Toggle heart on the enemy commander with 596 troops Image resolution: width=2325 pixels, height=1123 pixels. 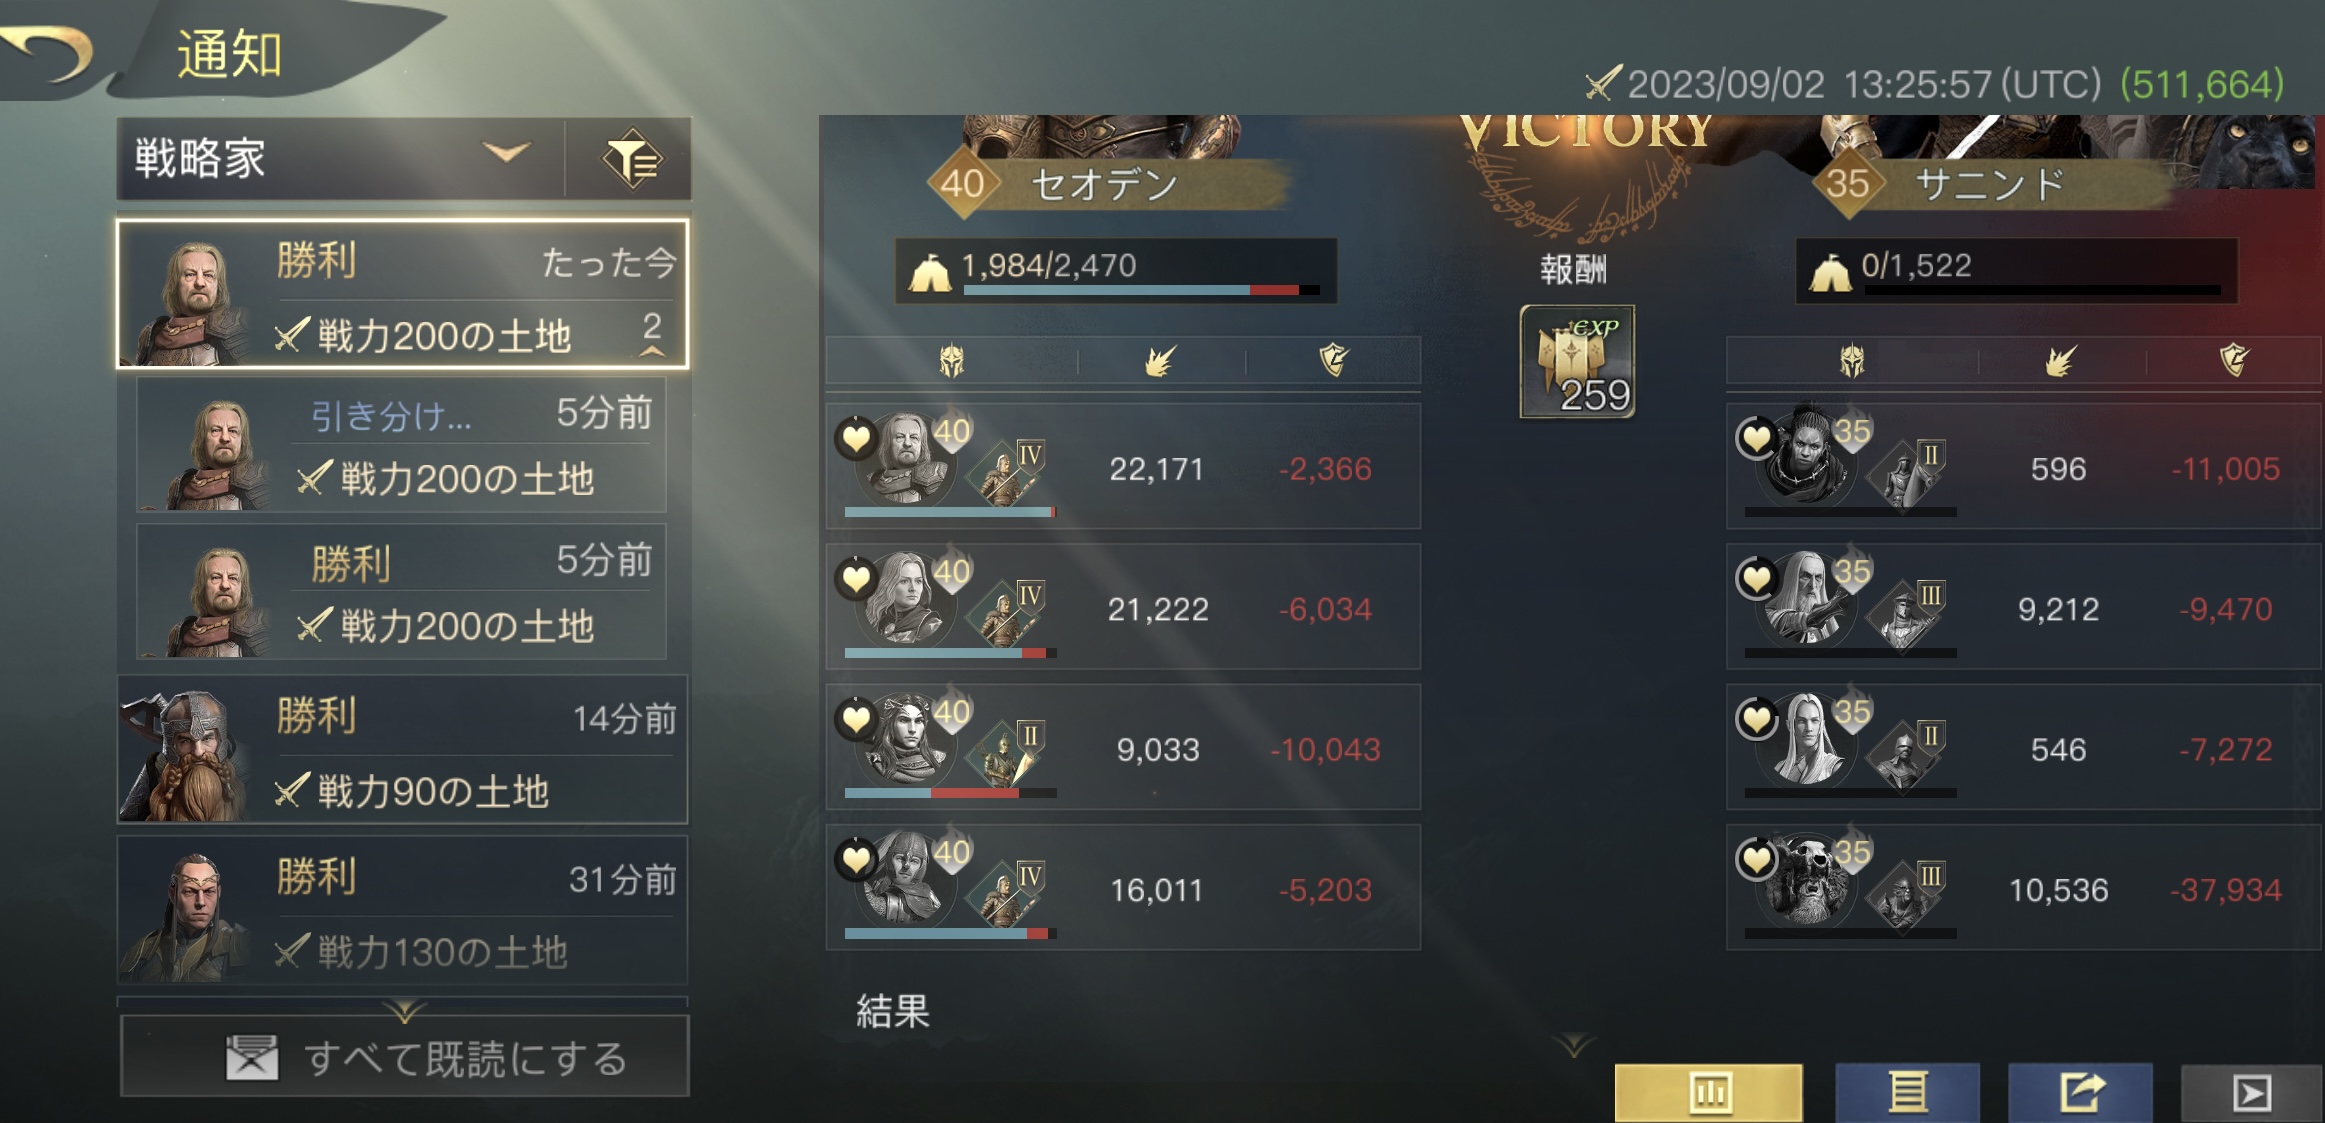click(1757, 438)
